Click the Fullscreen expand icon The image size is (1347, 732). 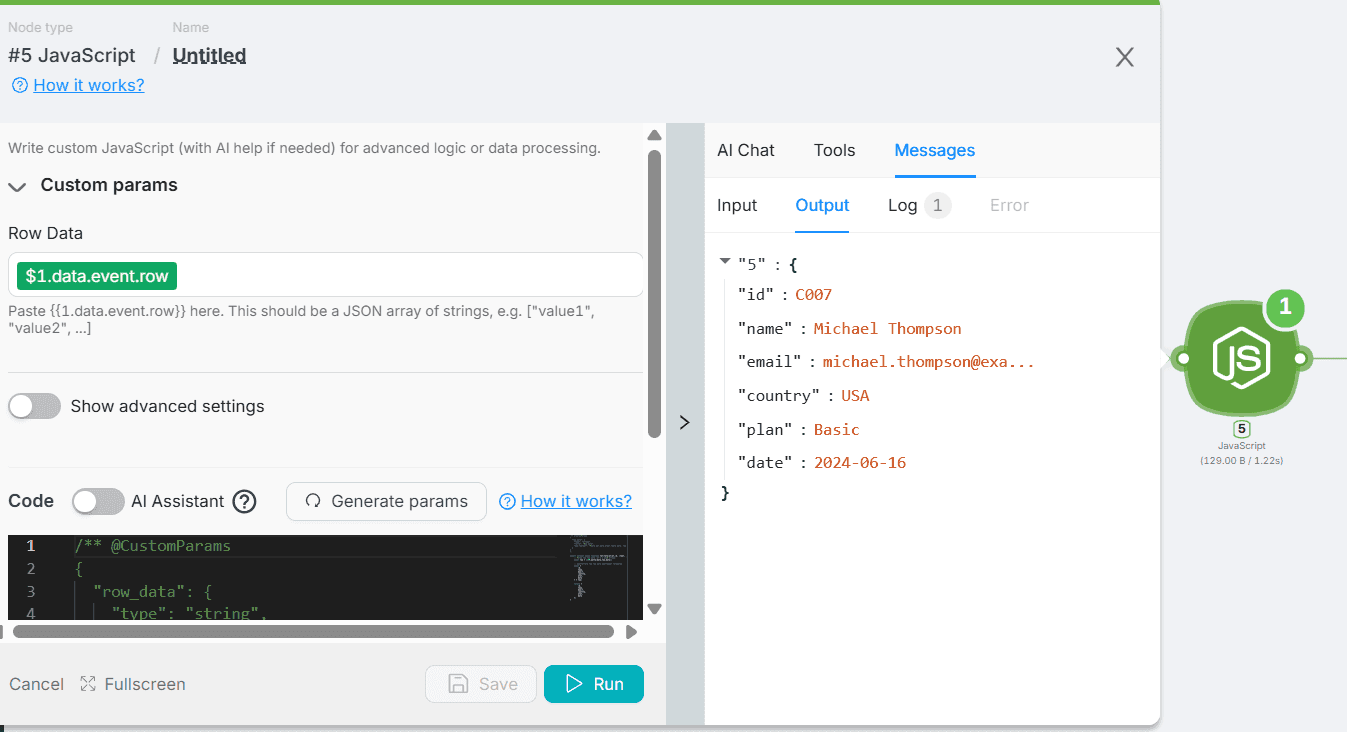[x=88, y=684]
